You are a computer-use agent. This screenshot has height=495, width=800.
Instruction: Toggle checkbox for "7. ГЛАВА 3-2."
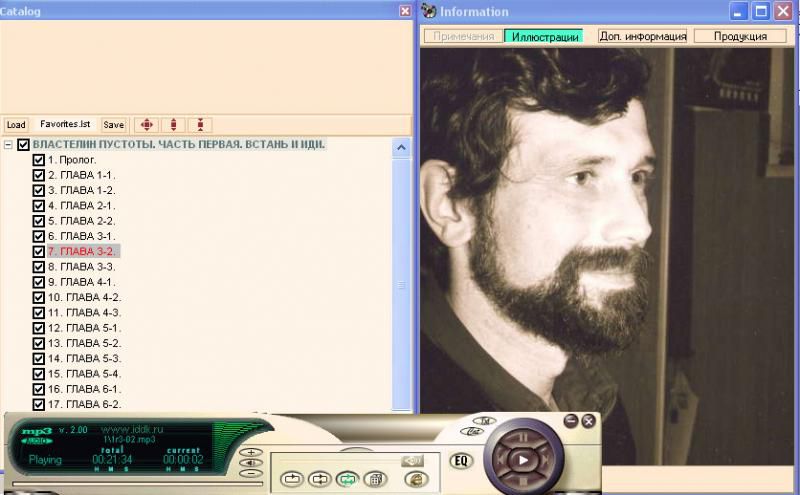click(39, 251)
